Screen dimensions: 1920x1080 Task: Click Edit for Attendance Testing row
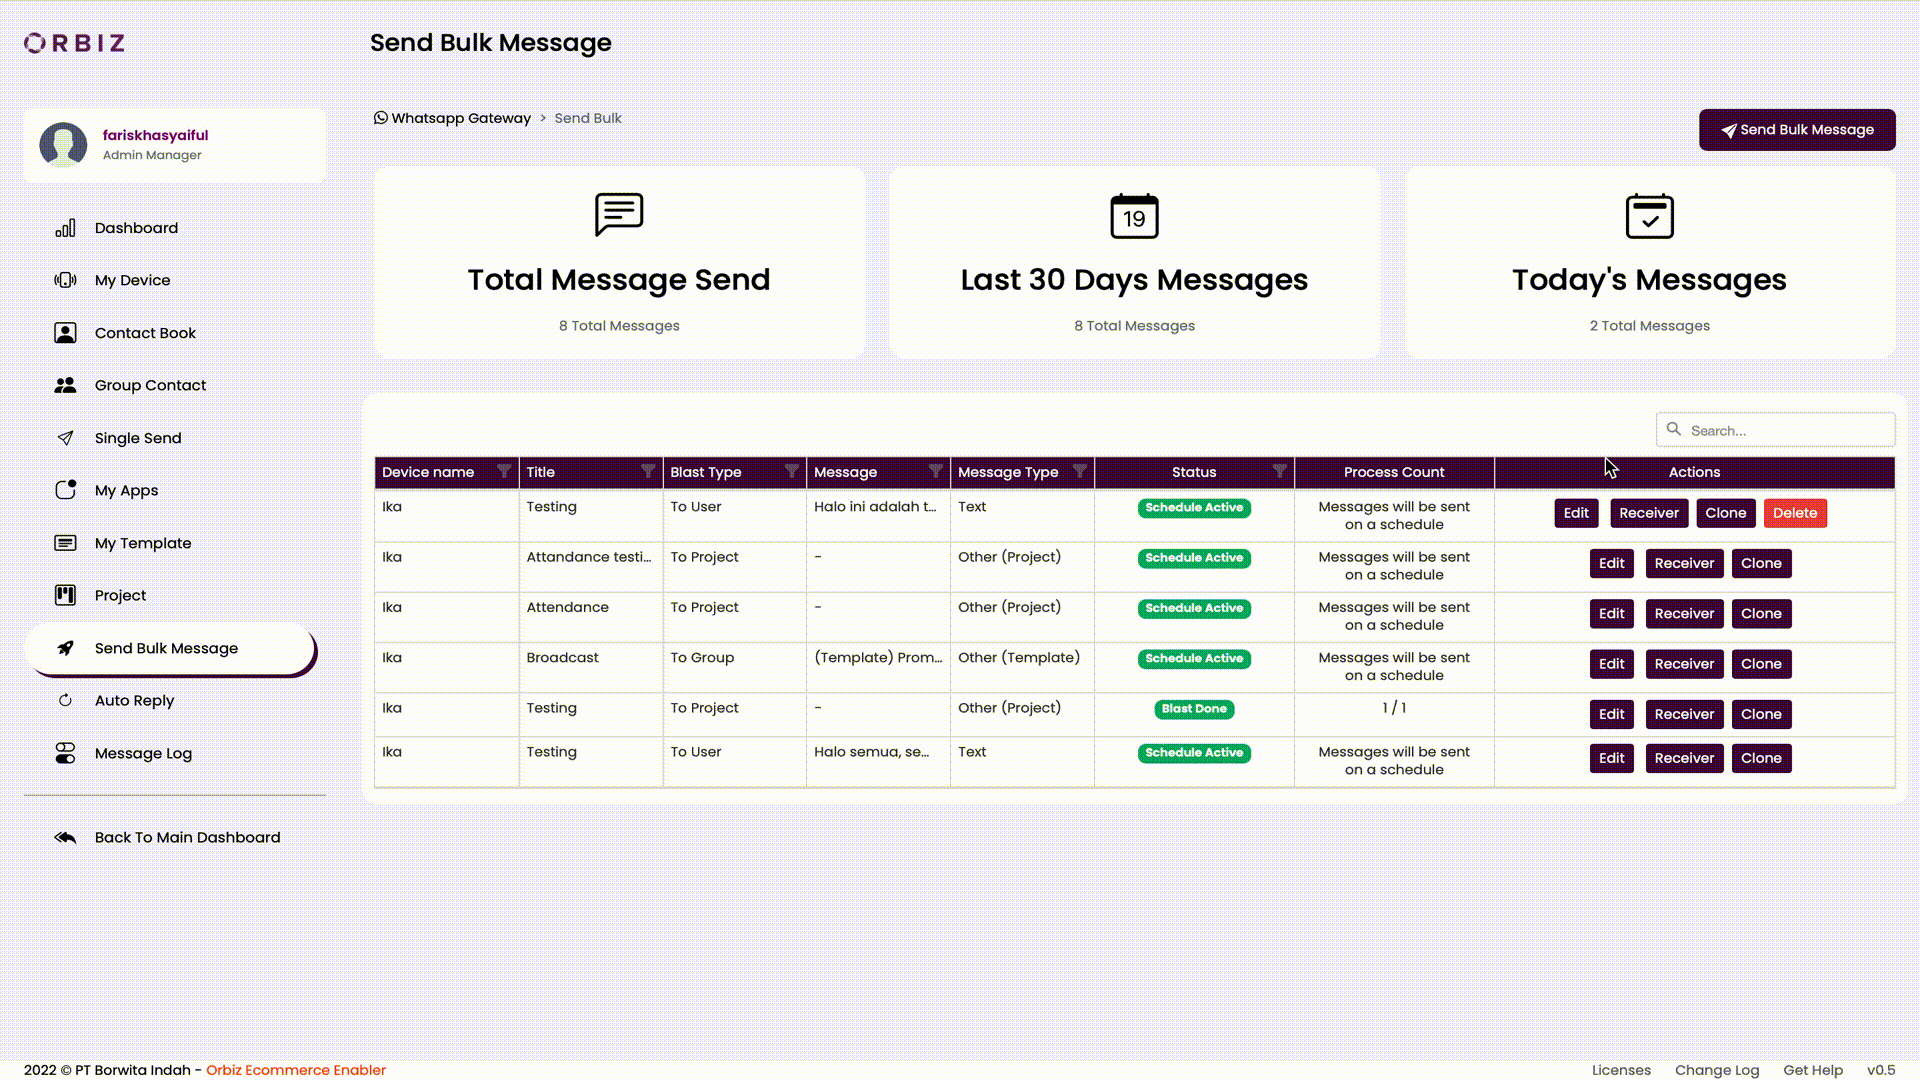click(x=1611, y=563)
